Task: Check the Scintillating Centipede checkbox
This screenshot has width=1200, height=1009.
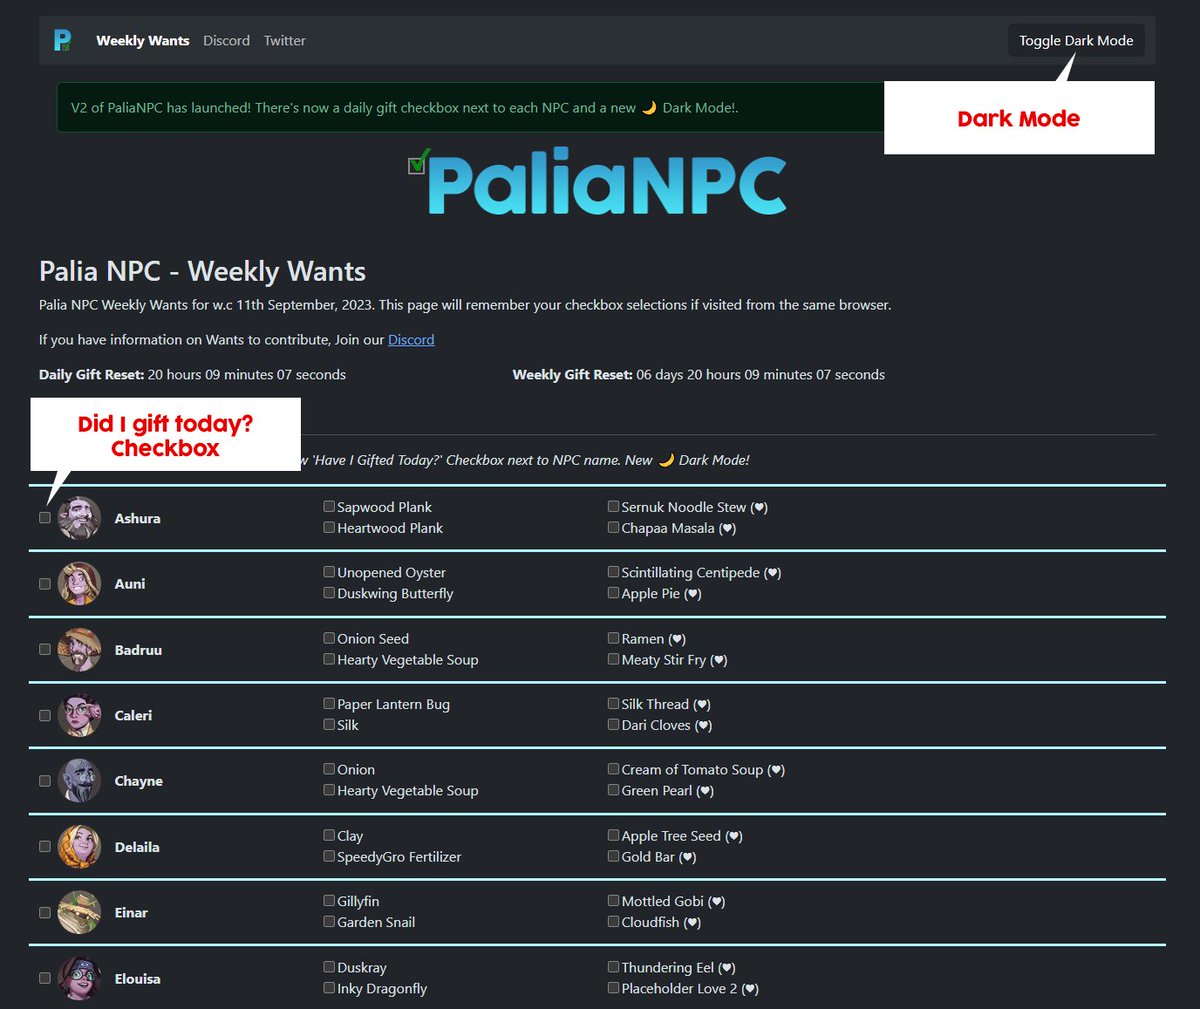Action: point(613,572)
